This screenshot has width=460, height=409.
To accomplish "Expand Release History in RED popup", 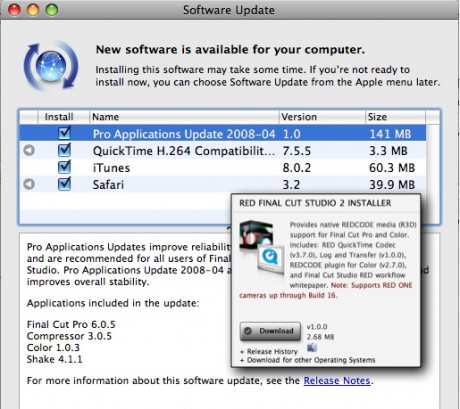I will click(x=269, y=351).
